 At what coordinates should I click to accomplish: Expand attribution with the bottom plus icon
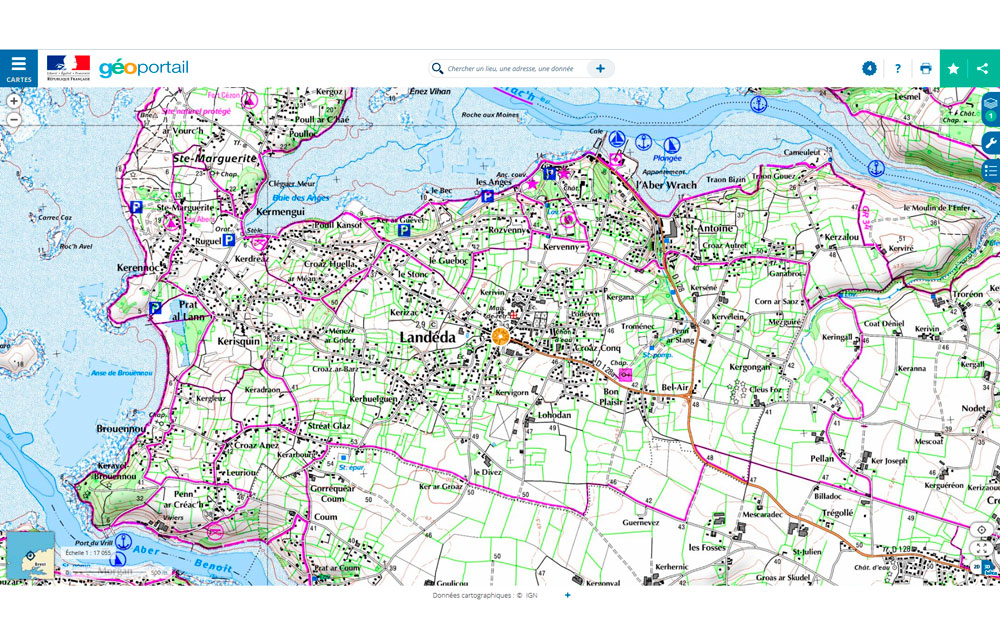click(568, 595)
